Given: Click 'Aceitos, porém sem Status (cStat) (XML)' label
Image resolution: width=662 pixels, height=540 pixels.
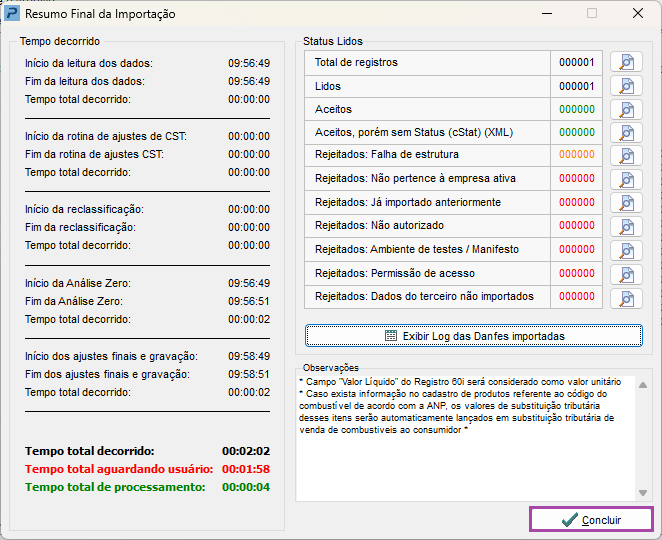Looking at the screenshot, I should click(x=414, y=133).
